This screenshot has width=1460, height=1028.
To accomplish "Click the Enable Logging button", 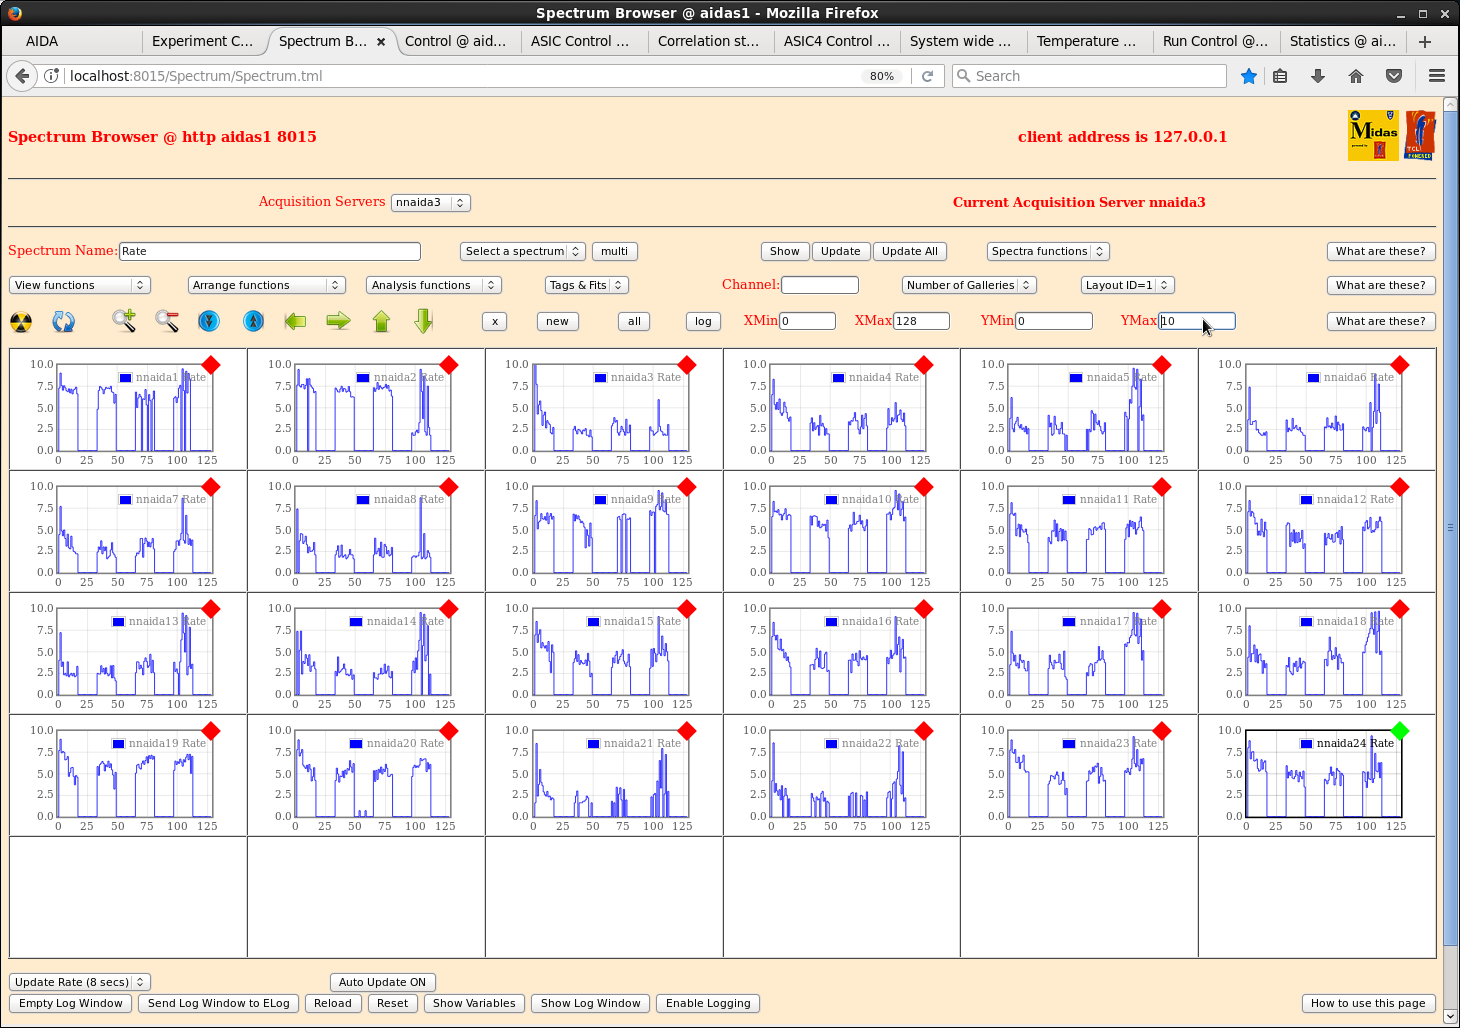I will (x=708, y=1003).
